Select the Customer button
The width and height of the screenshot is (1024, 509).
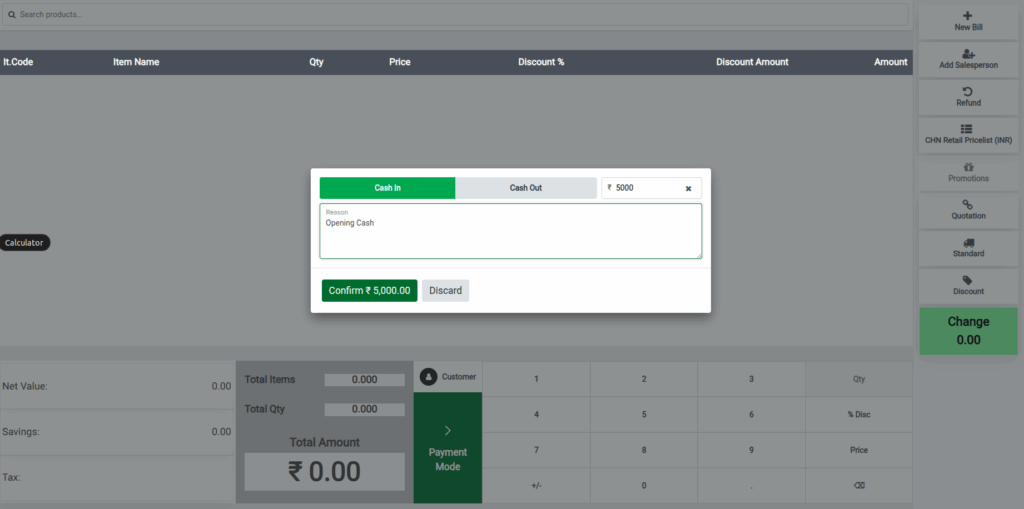click(x=448, y=377)
